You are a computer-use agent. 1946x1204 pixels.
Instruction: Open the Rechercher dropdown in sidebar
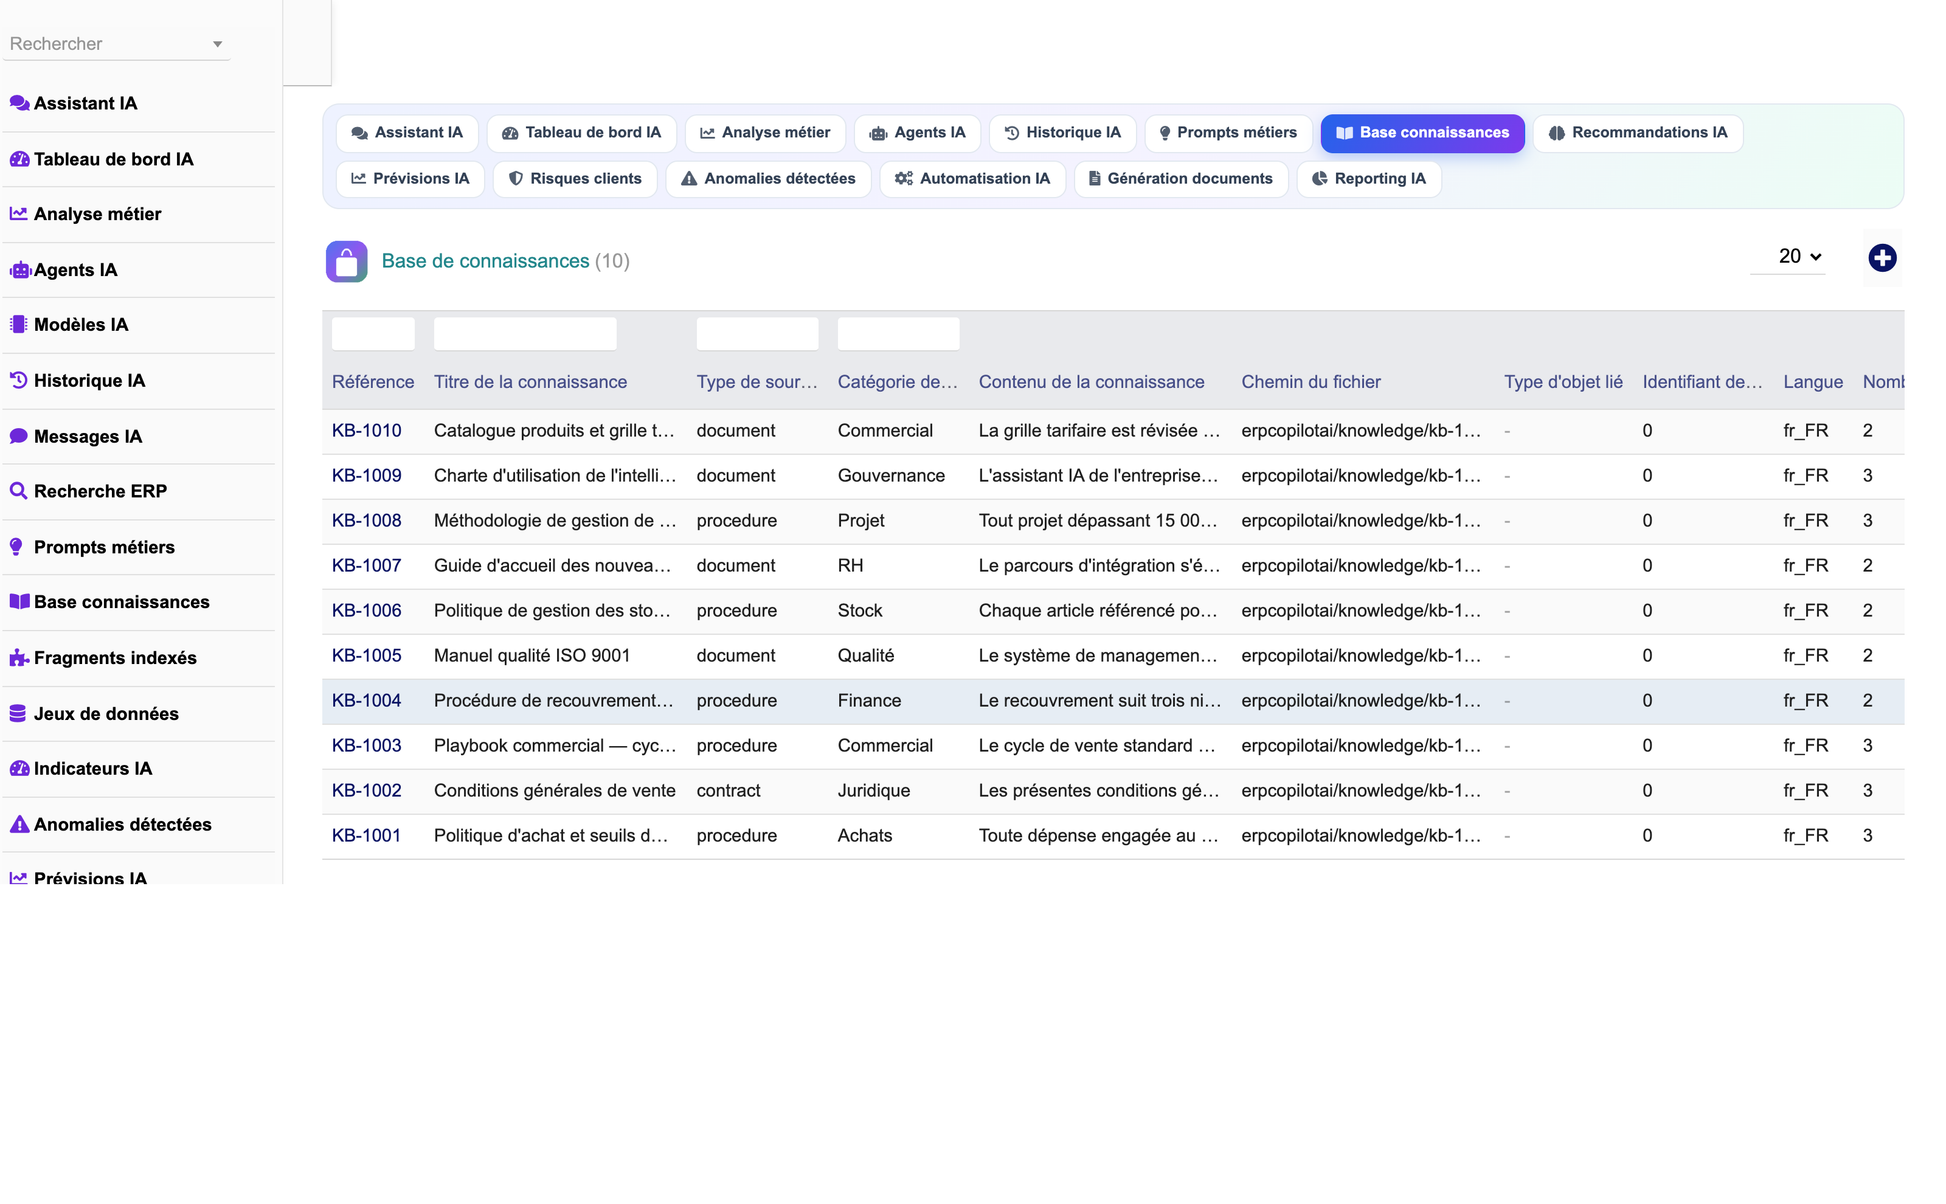[x=116, y=44]
